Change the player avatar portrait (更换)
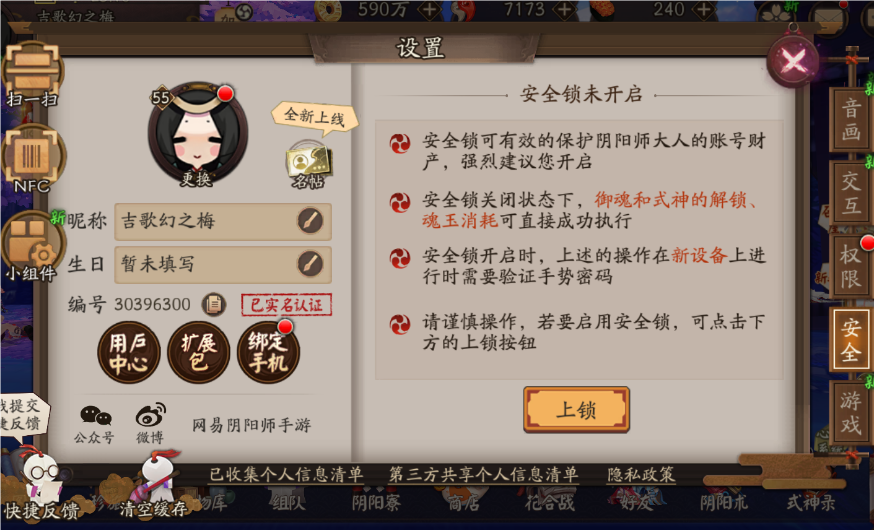The image size is (874, 530). point(198,134)
